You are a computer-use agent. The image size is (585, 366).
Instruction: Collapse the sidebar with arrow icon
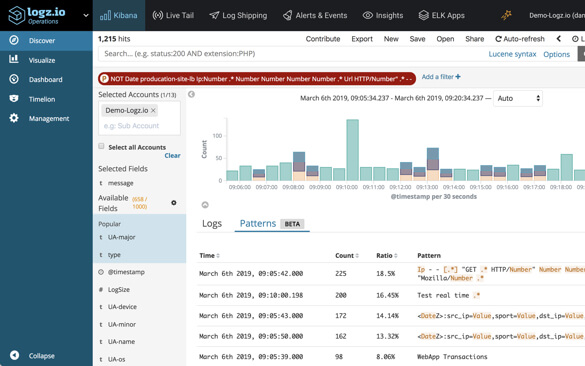pyautogui.click(x=15, y=355)
